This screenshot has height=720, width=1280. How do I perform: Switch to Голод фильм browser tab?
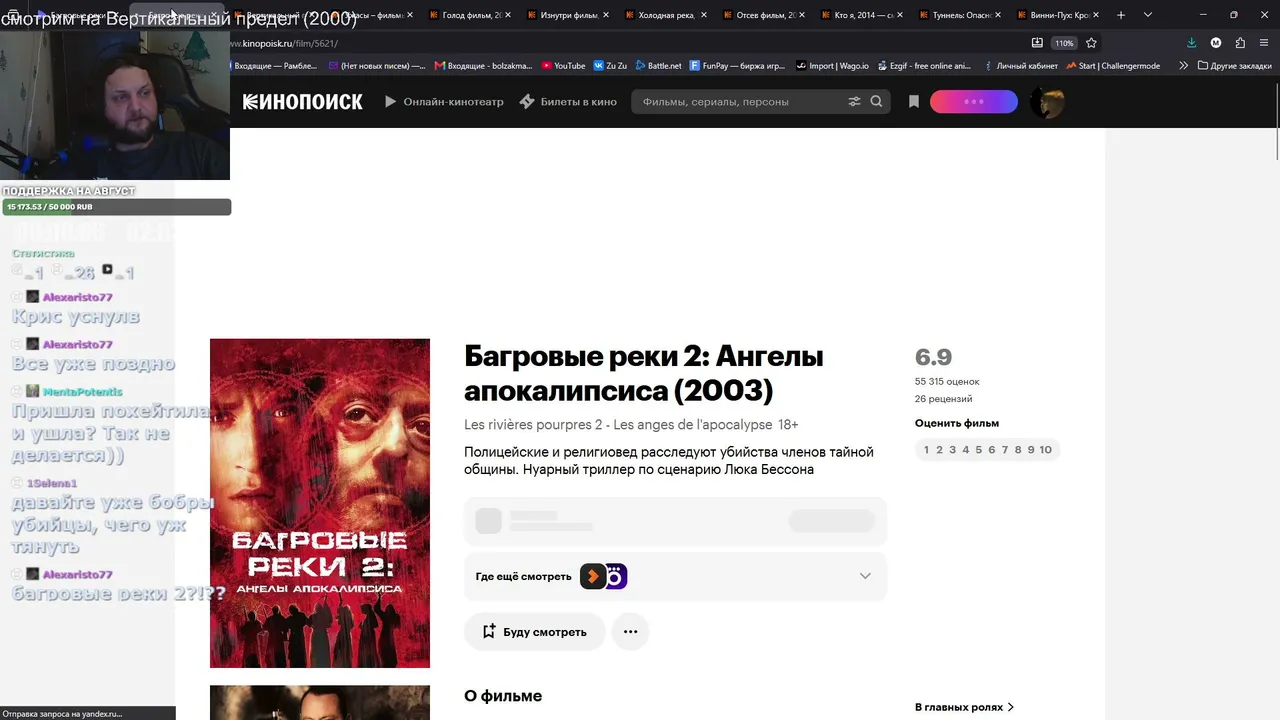click(470, 15)
